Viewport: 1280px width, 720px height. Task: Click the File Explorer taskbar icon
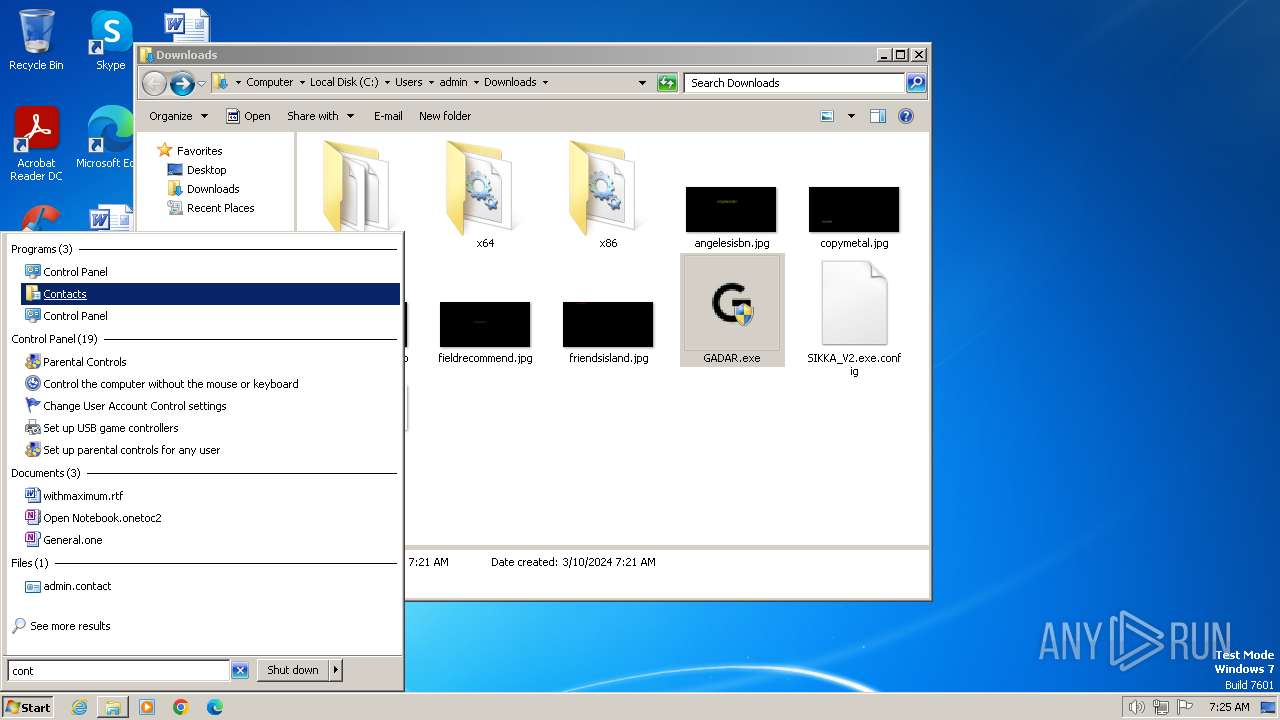(112, 707)
